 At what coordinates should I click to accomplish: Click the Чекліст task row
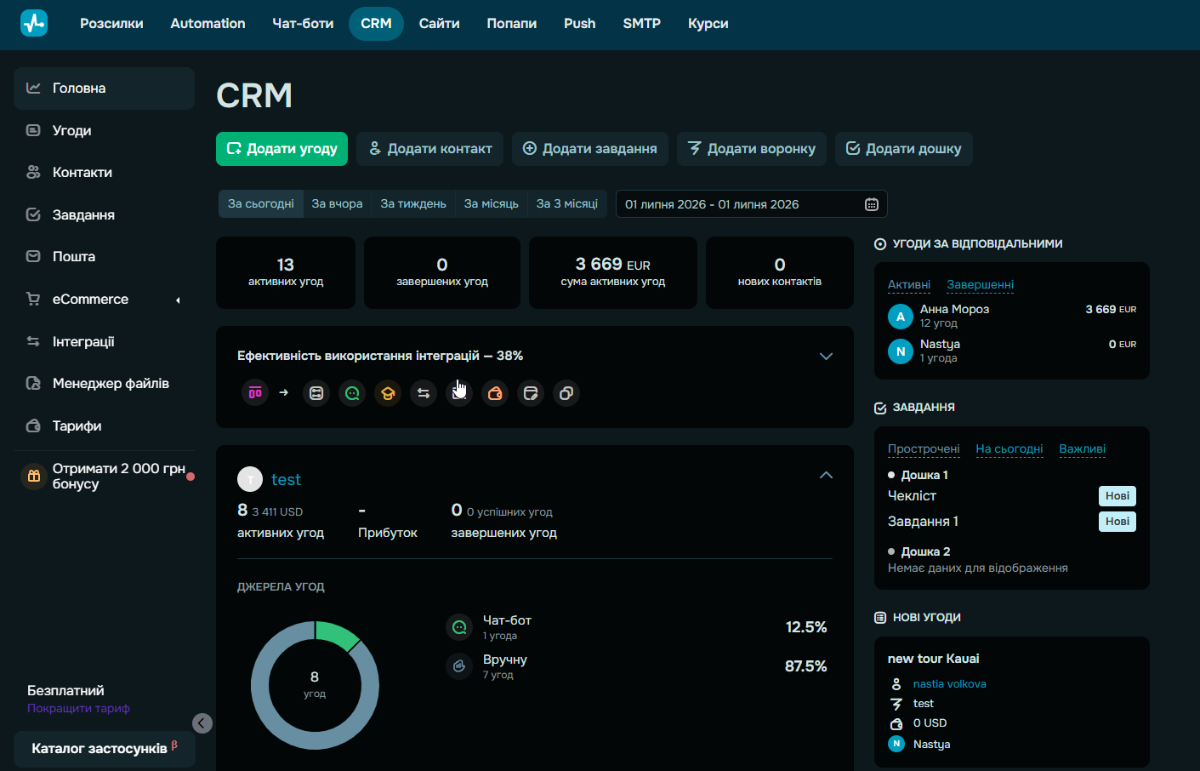coord(1012,495)
